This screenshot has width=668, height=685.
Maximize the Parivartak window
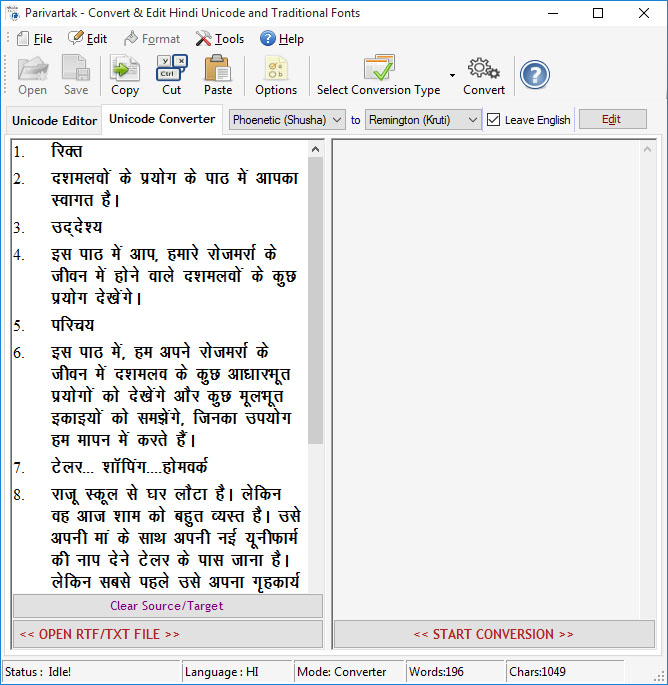pos(598,13)
